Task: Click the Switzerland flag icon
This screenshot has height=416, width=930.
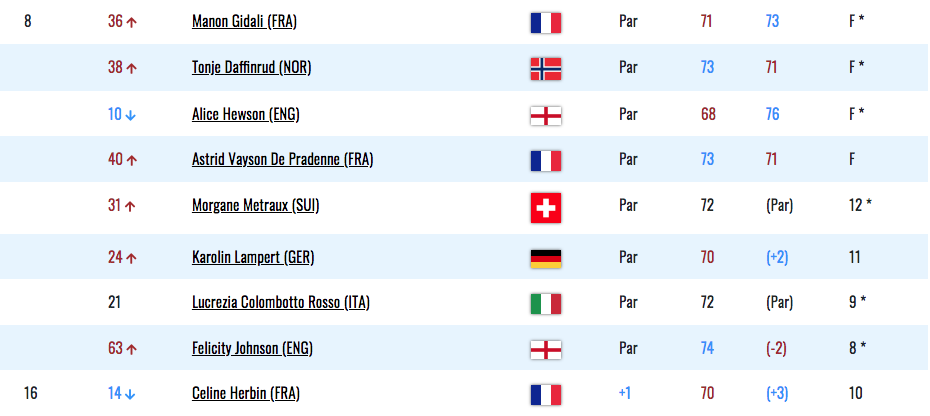Action: tap(546, 208)
